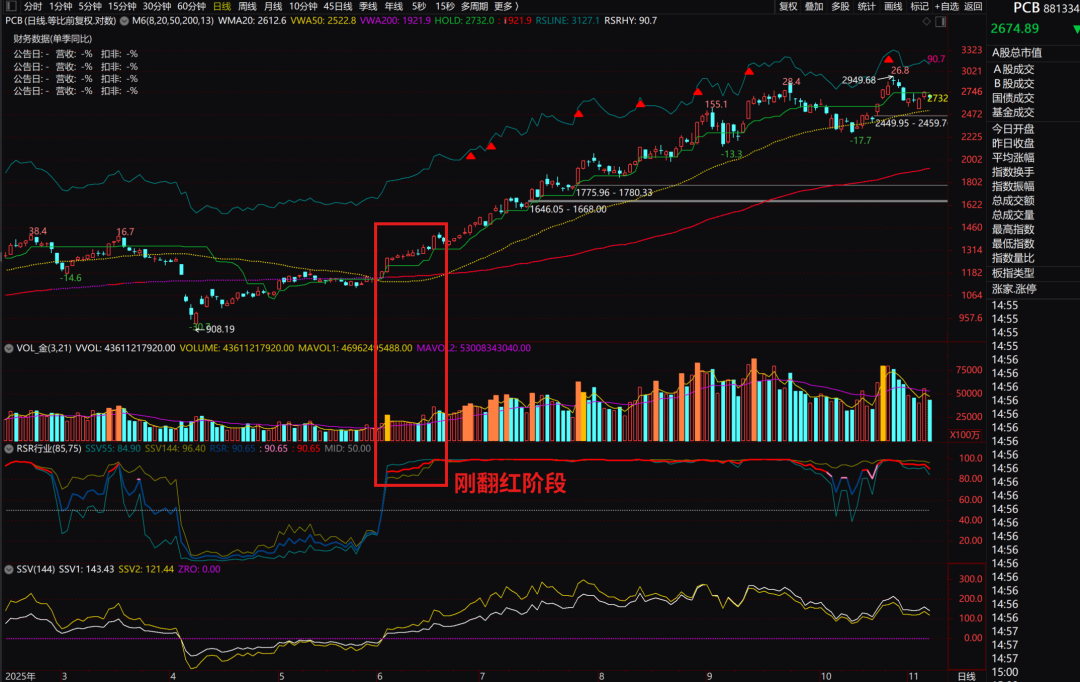Switch to the 1分钟 period
Viewport: 1080px width, 682px height.
coord(61,6)
